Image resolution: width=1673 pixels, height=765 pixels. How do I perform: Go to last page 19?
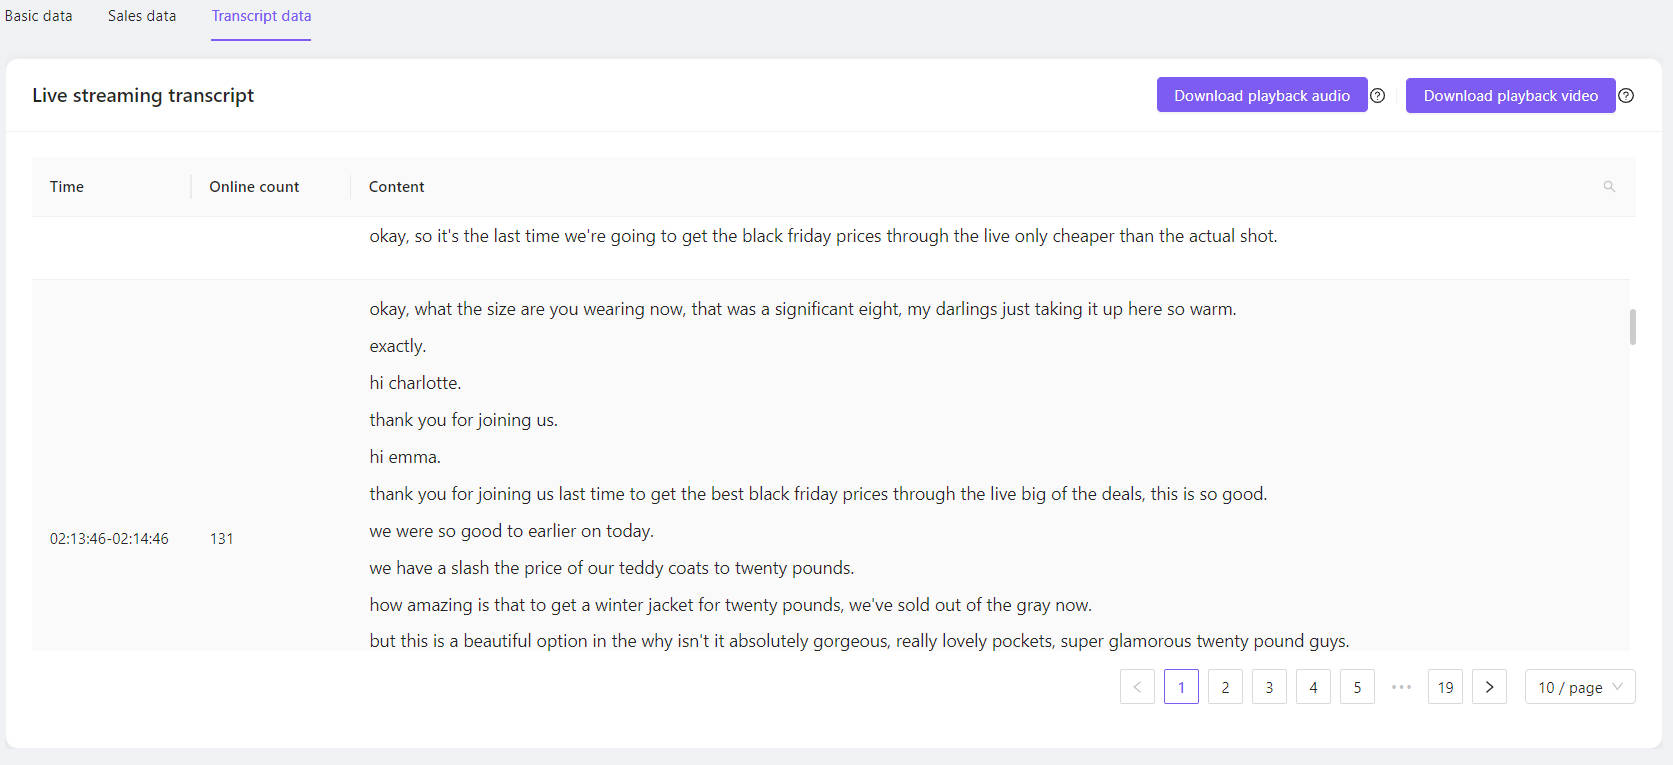pyautogui.click(x=1445, y=687)
